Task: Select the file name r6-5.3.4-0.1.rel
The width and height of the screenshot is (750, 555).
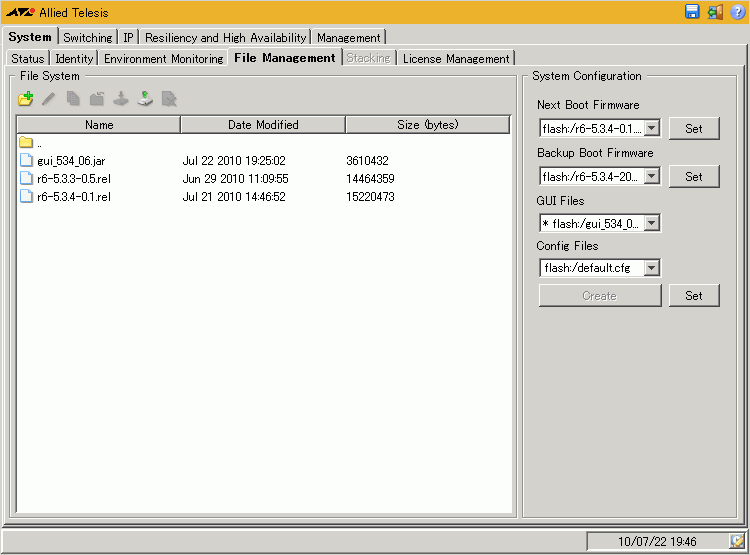Action: point(74,197)
